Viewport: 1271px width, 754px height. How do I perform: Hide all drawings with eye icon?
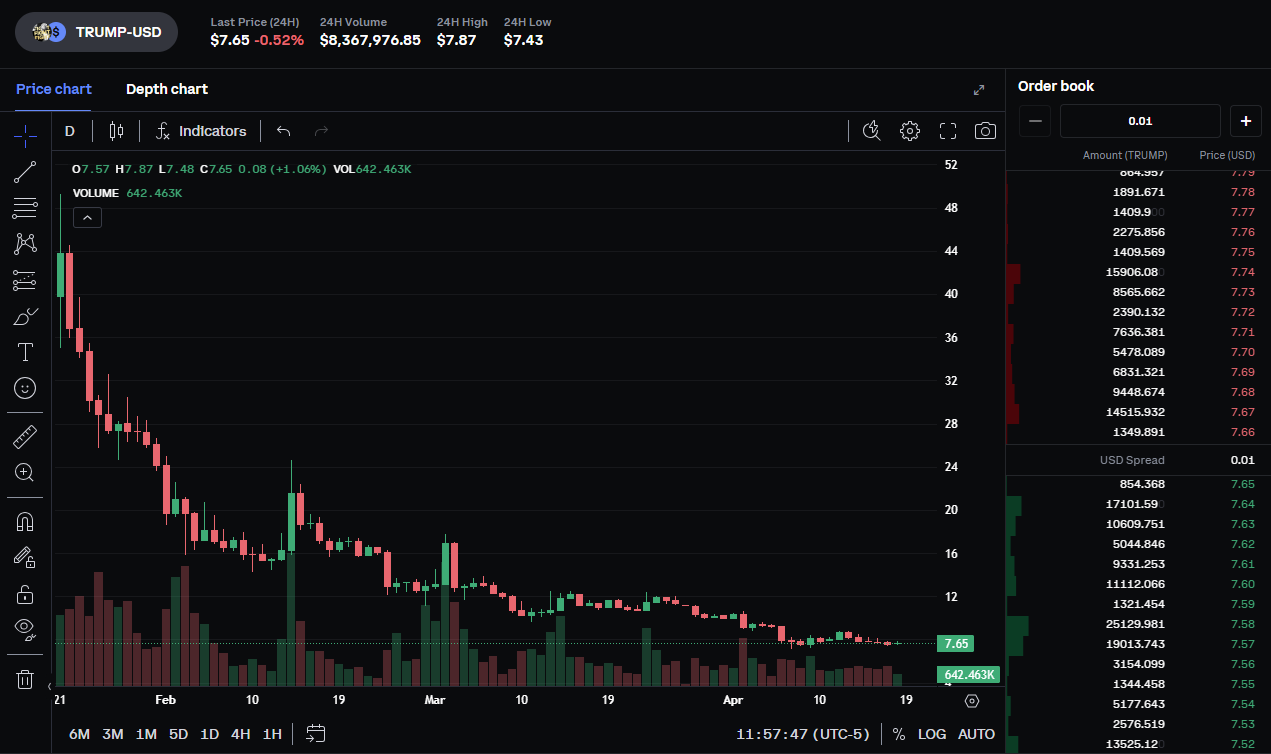(x=25, y=629)
